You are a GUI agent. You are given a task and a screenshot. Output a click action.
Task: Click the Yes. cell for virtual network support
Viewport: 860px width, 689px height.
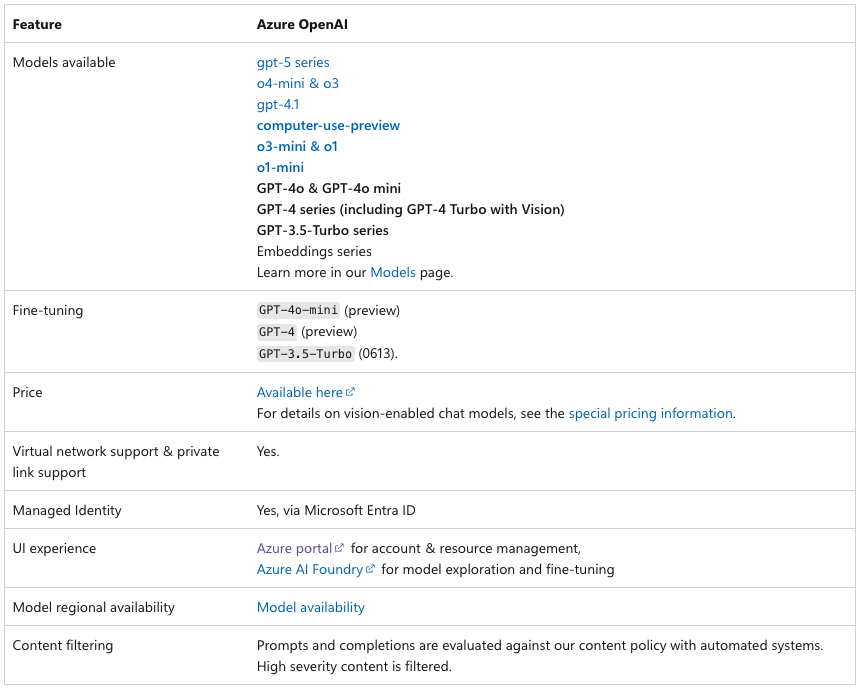(x=268, y=451)
